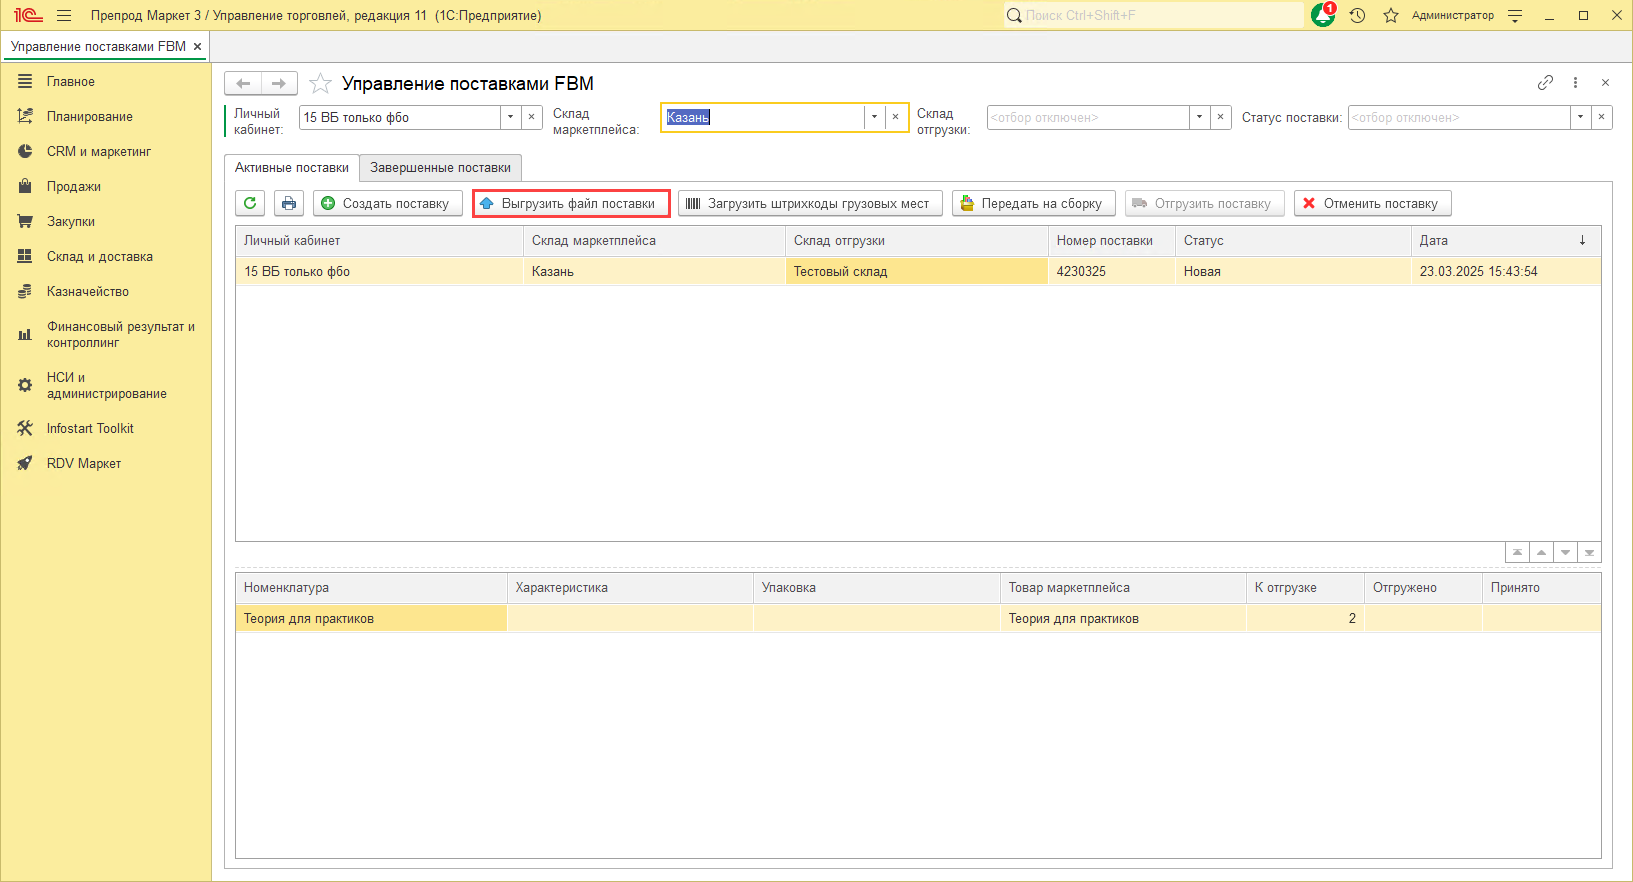Open the notifications bell icon
The width and height of the screenshot is (1633, 882).
click(1322, 15)
